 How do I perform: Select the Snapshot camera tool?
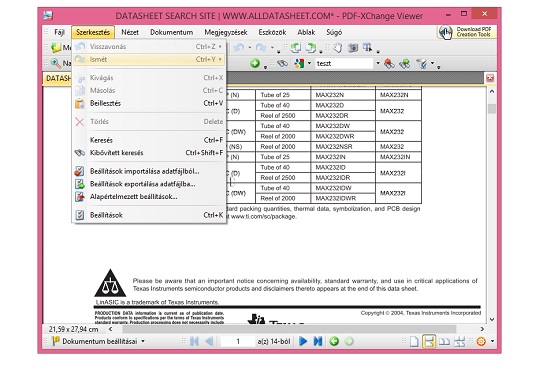point(353,48)
